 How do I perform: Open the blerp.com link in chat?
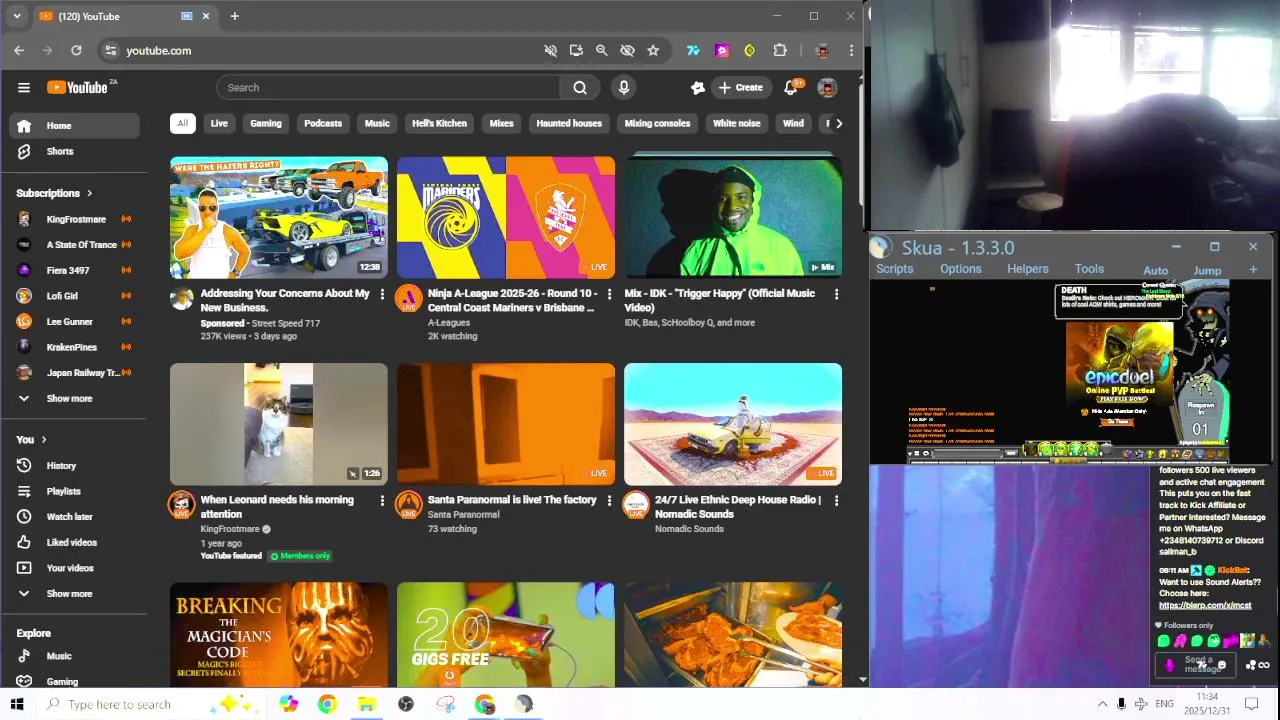pos(1205,605)
